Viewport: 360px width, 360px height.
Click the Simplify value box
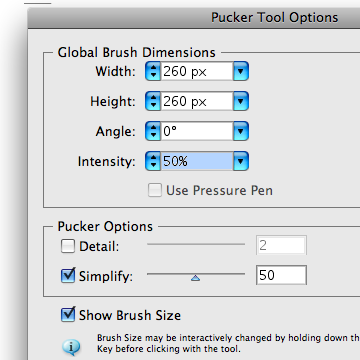tap(281, 275)
